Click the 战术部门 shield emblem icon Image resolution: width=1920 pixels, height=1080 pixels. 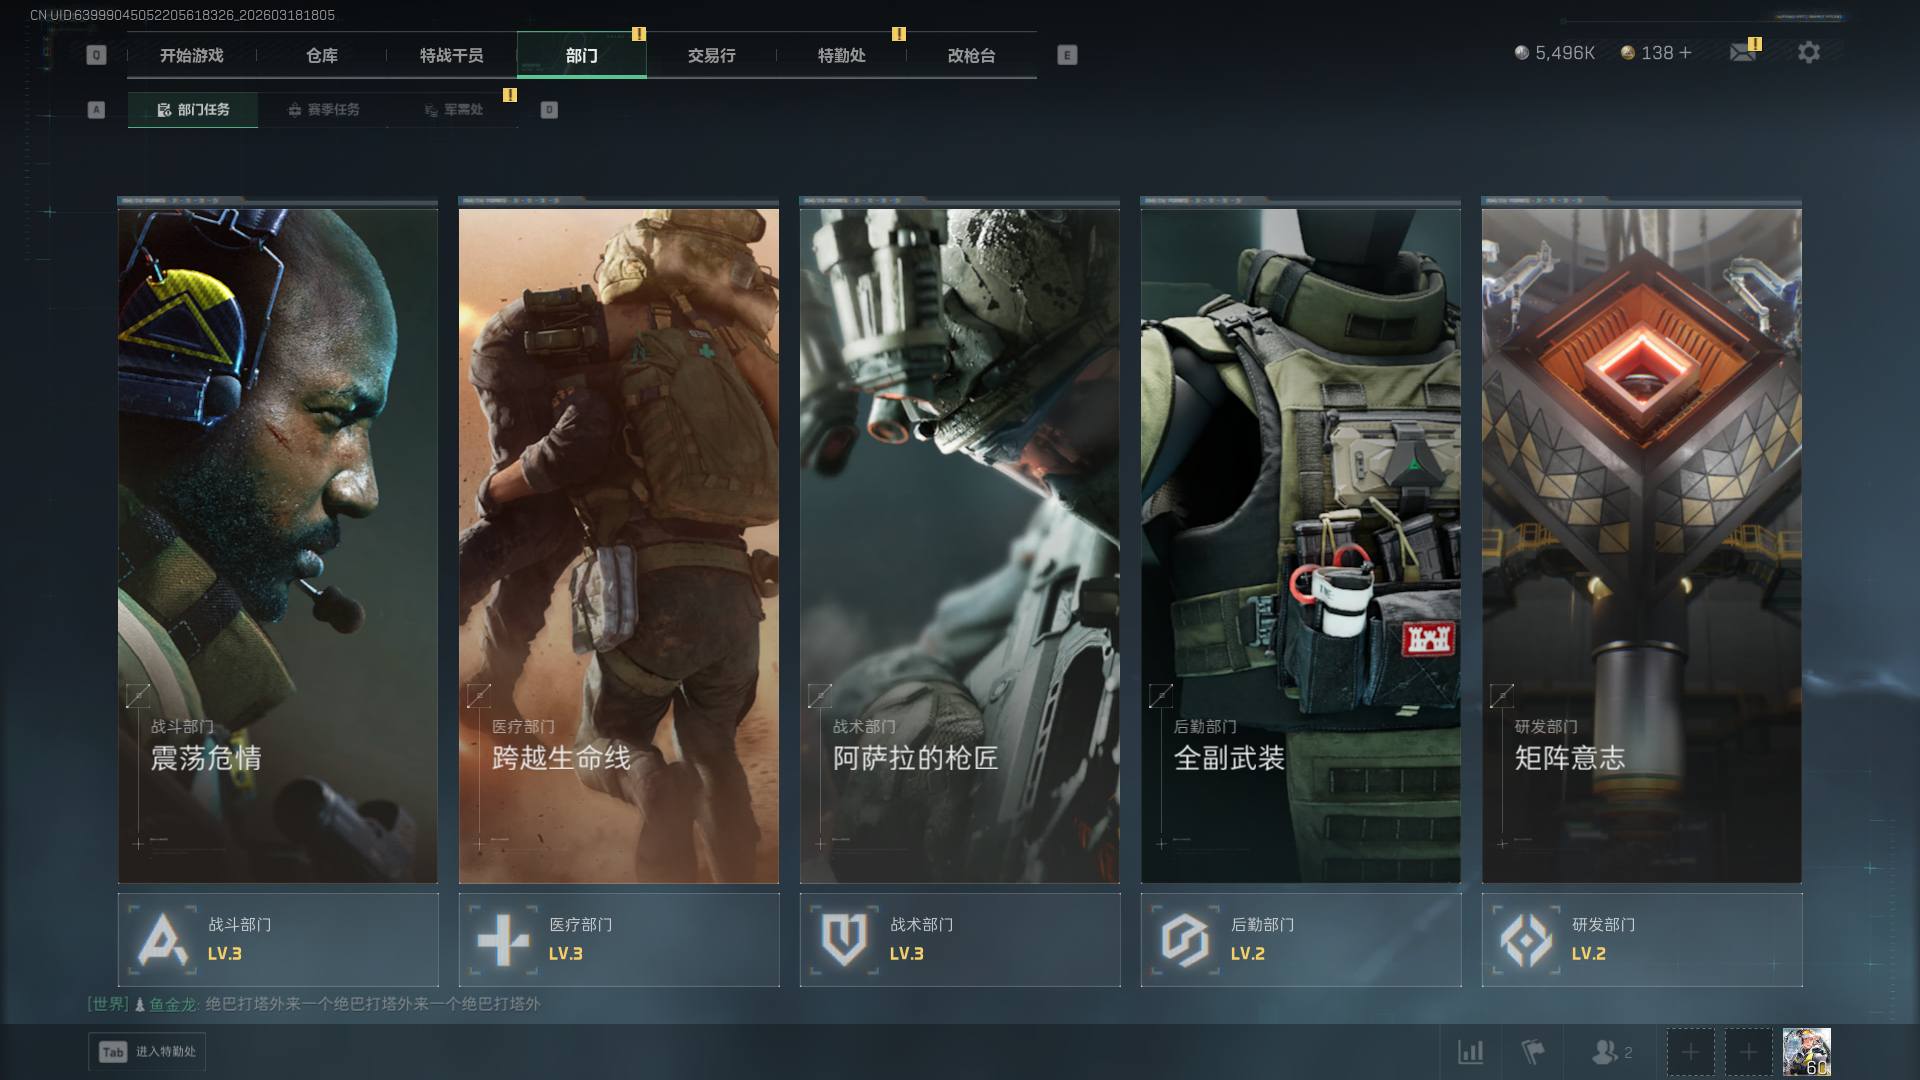844,940
